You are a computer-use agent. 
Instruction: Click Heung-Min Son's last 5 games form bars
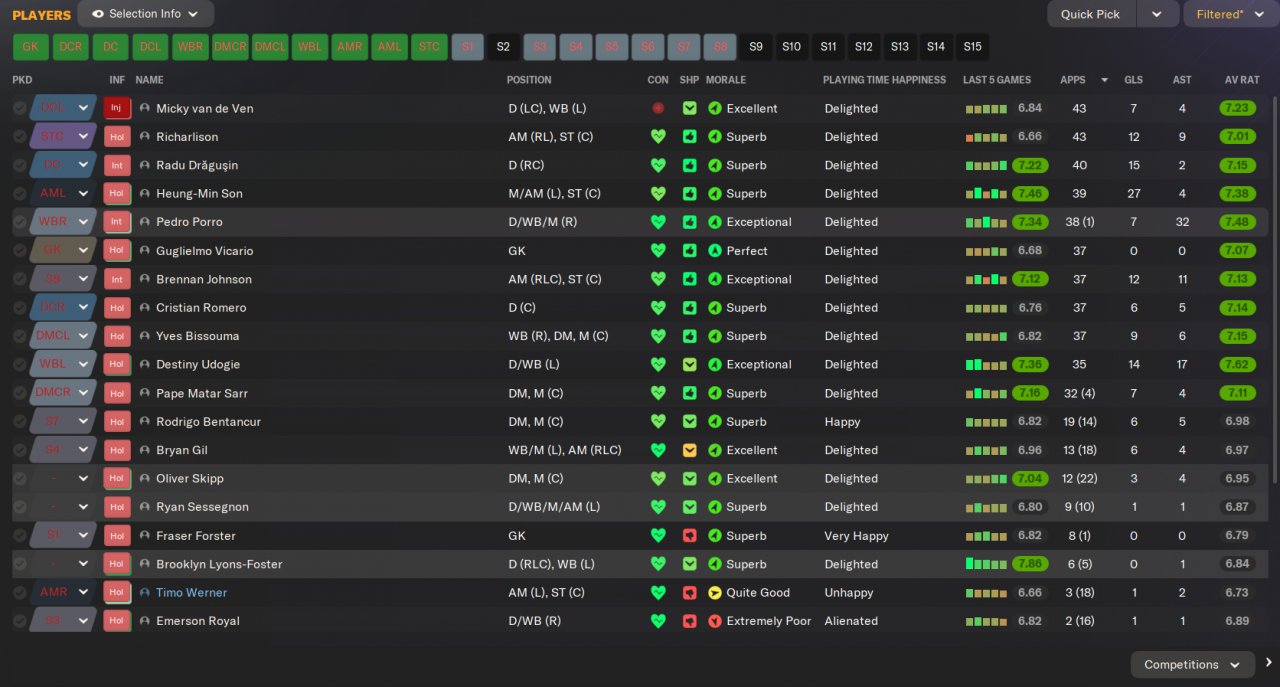click(x=986, y=194)
